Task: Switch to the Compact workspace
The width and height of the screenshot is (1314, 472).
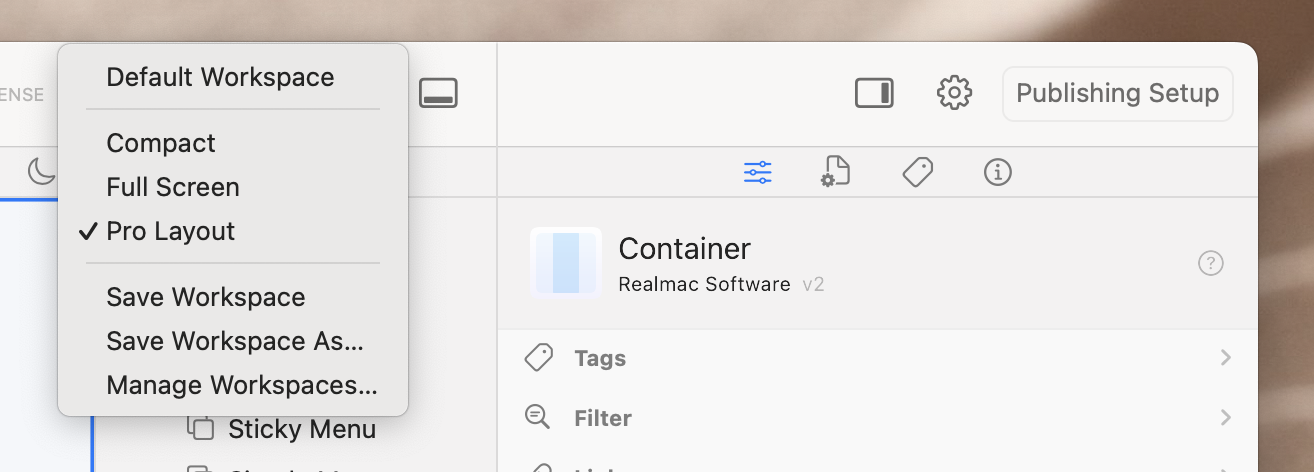Action: [x=161, y=143]
